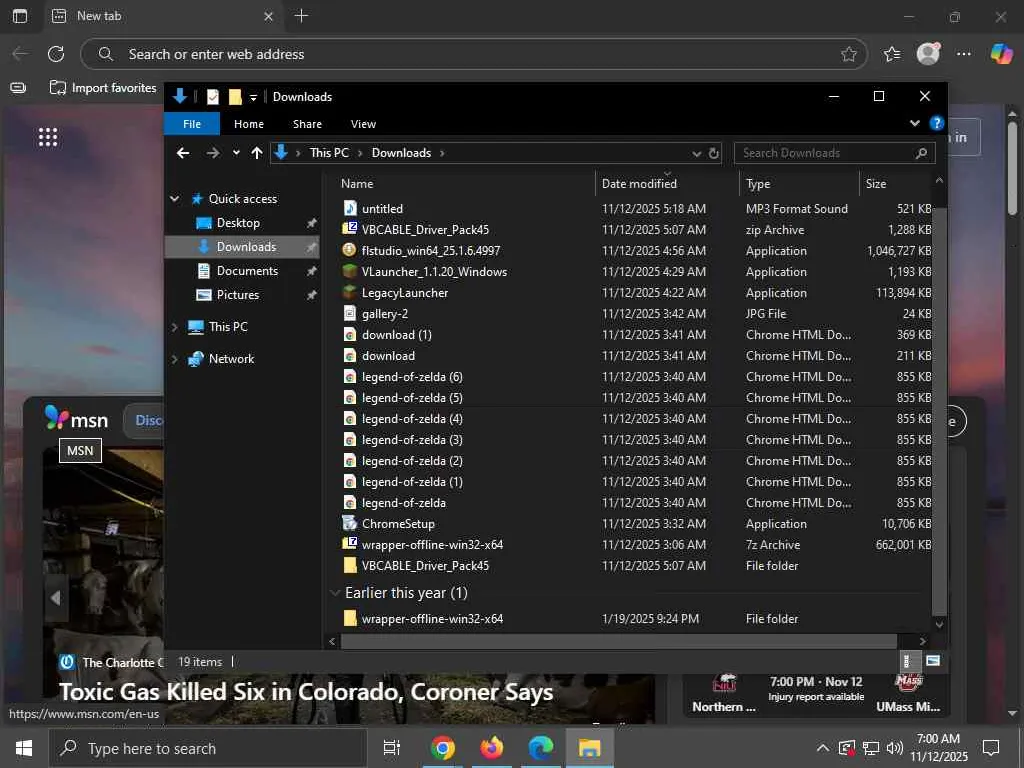The height and width of the screenshot is (768, 1024).
Task: Click the New folder quick access toolbar icon
Action: pyautogui.click(x=235, y=97)
